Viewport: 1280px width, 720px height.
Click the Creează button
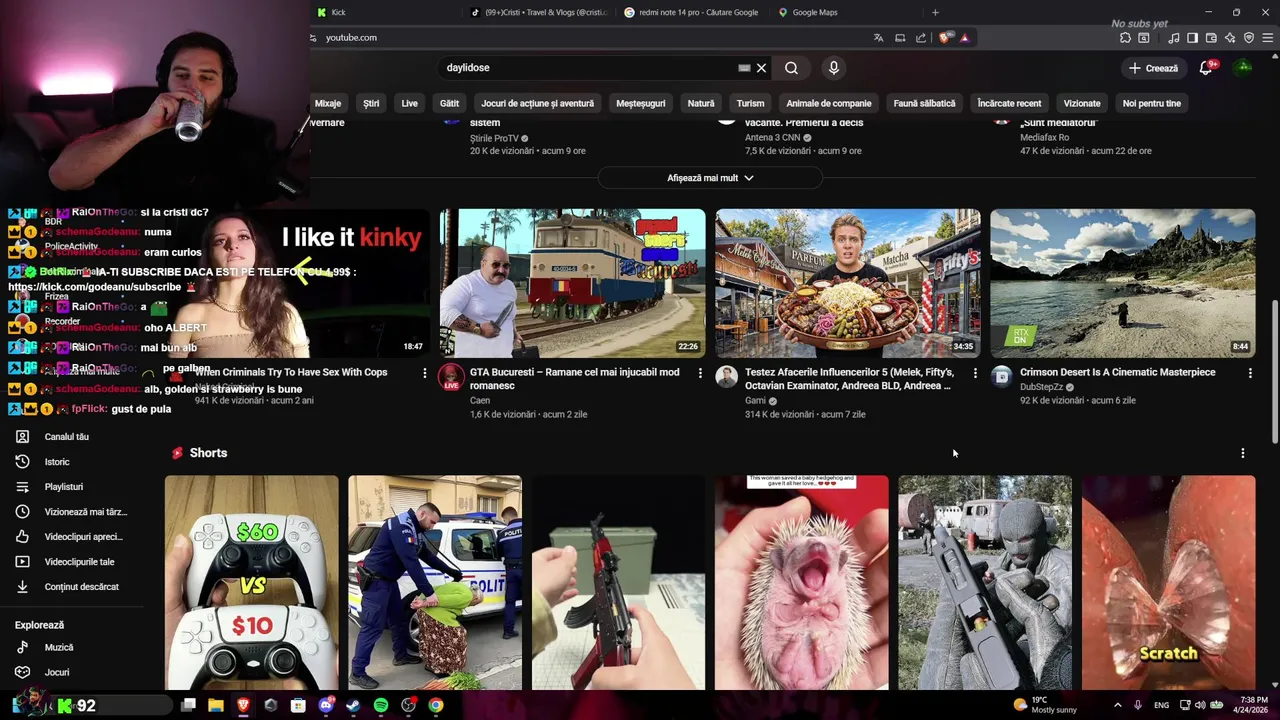coord(1153,68)
